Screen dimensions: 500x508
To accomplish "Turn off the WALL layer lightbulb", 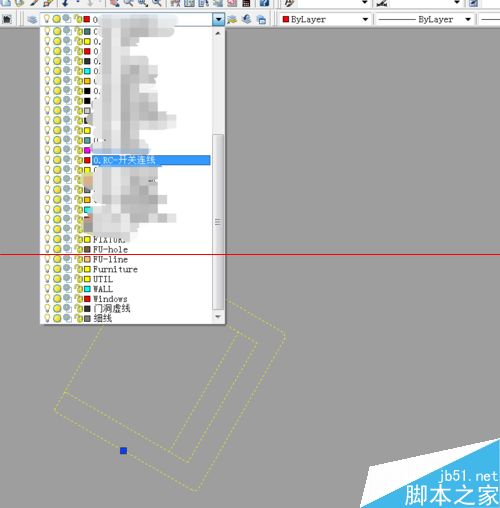I will coord(47,288).
